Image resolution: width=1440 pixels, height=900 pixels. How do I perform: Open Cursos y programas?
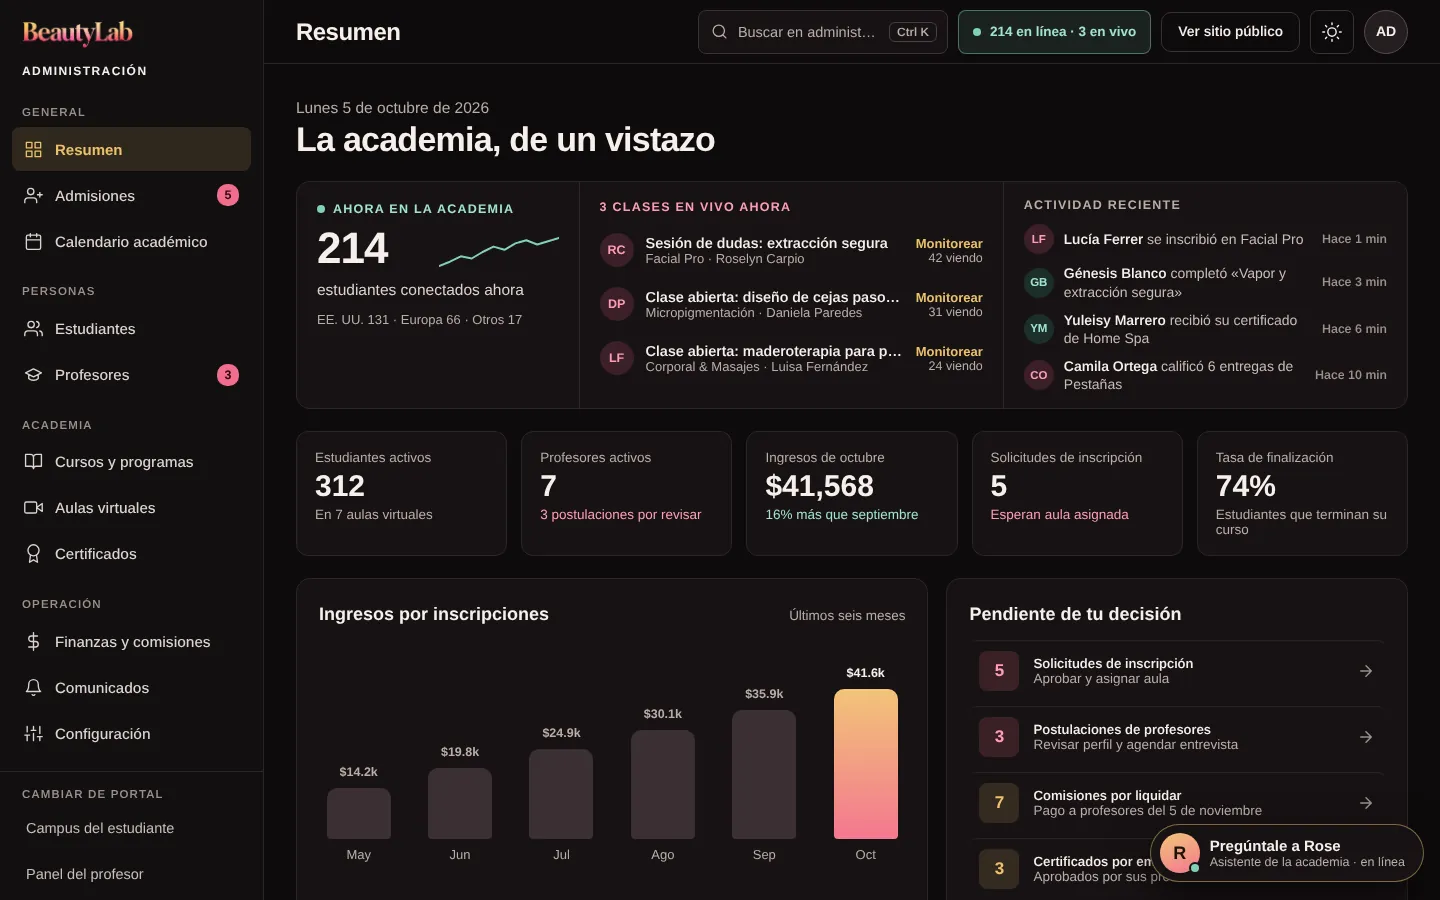pos(131,462)
